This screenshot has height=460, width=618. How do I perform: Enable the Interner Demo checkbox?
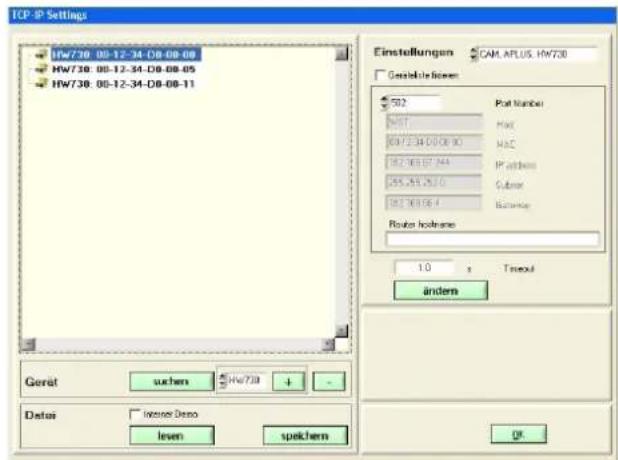(135, 414)
